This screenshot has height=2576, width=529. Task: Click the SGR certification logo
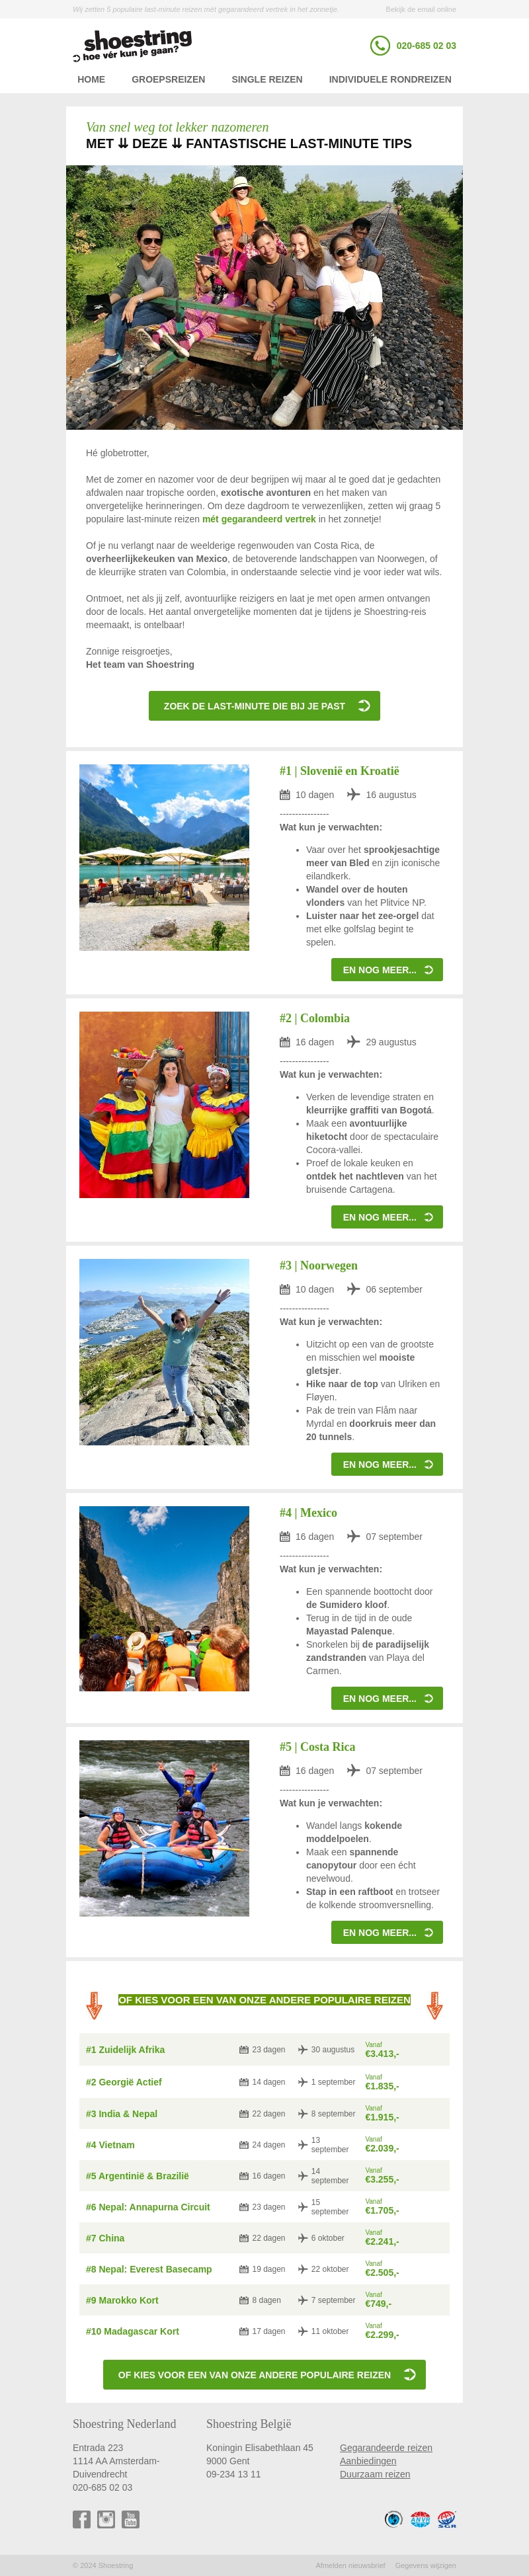click(x=446, y=2519)
